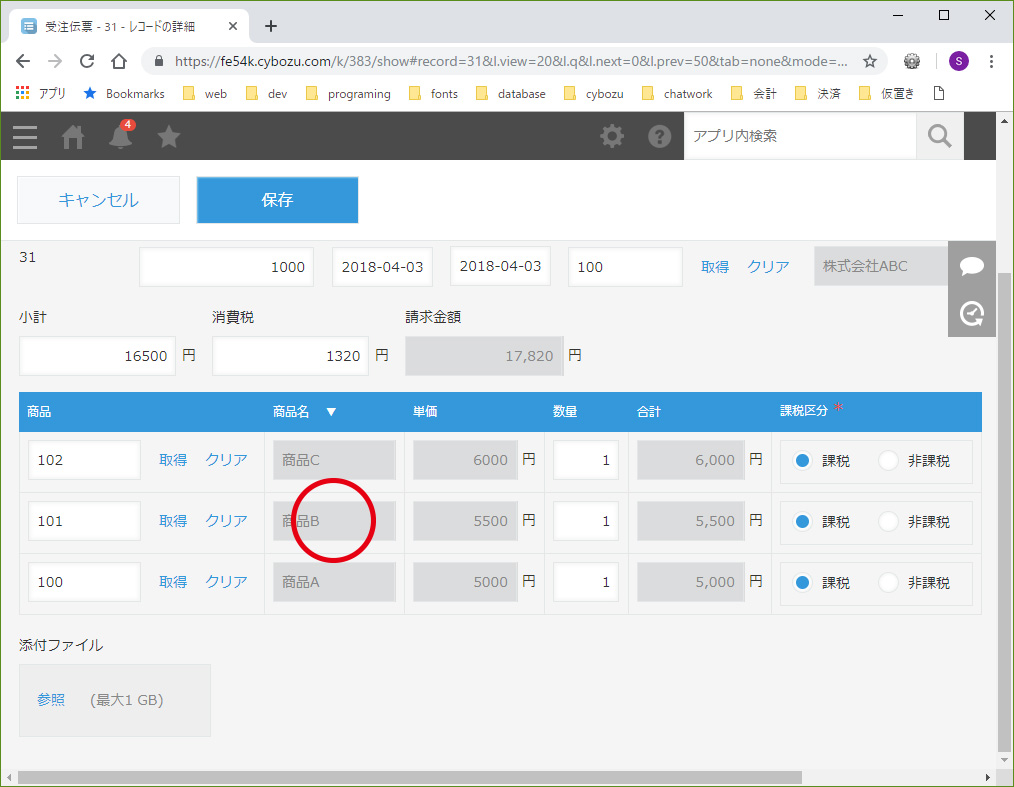Click 参照 to attach a file

coord(51,700)
